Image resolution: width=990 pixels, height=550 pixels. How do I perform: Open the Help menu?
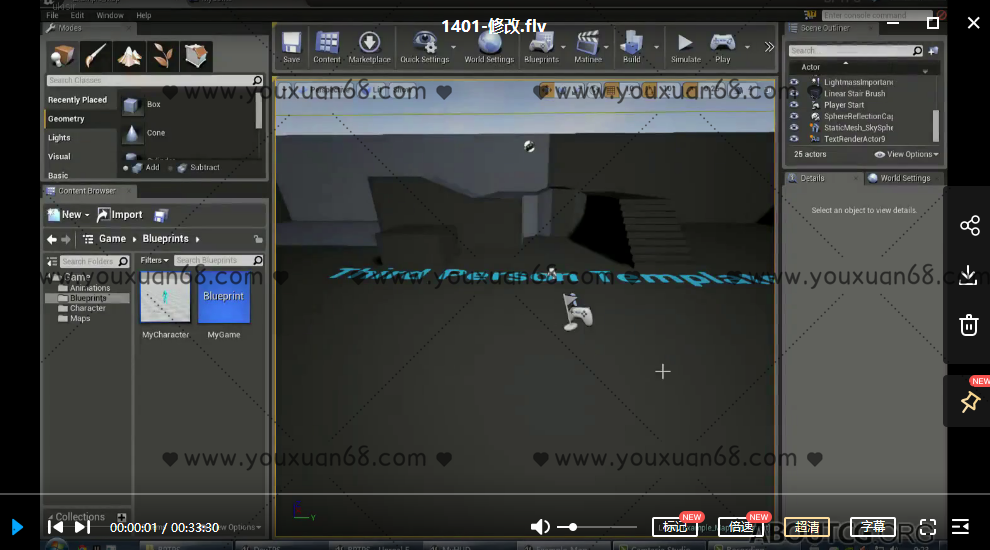144,15
